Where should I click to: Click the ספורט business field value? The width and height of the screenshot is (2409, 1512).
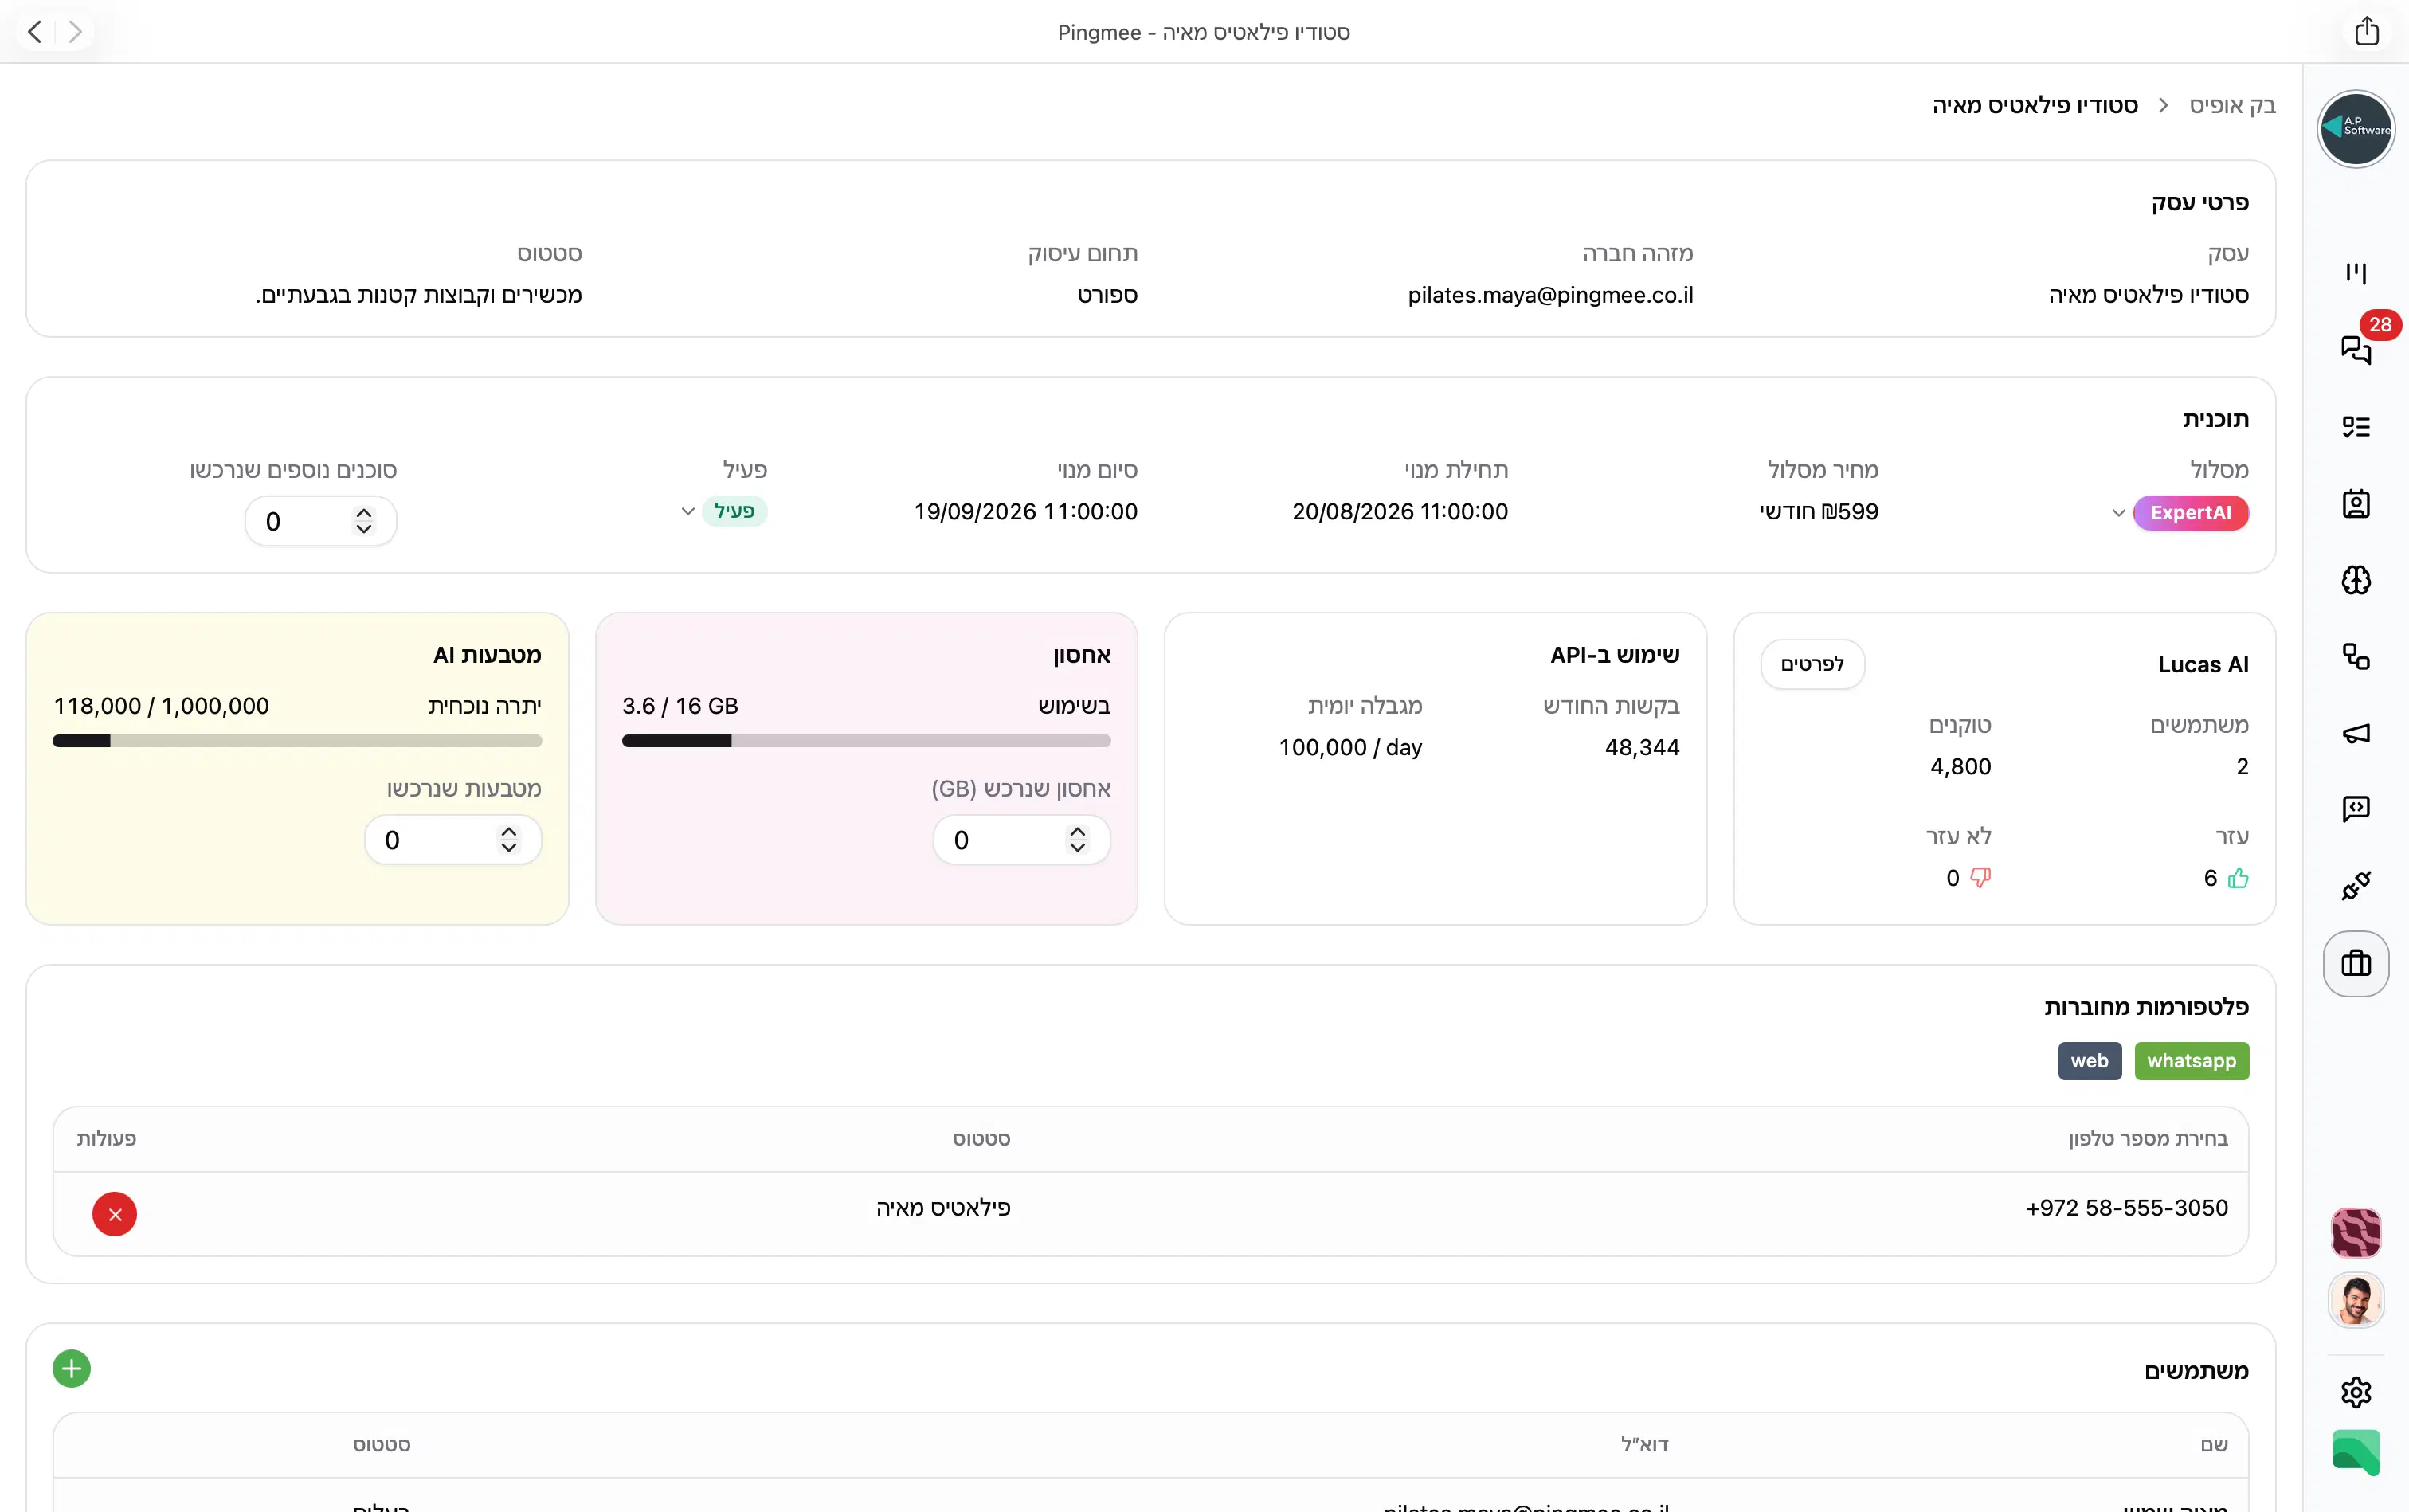pyautogui.click(x=1107, y=295)
